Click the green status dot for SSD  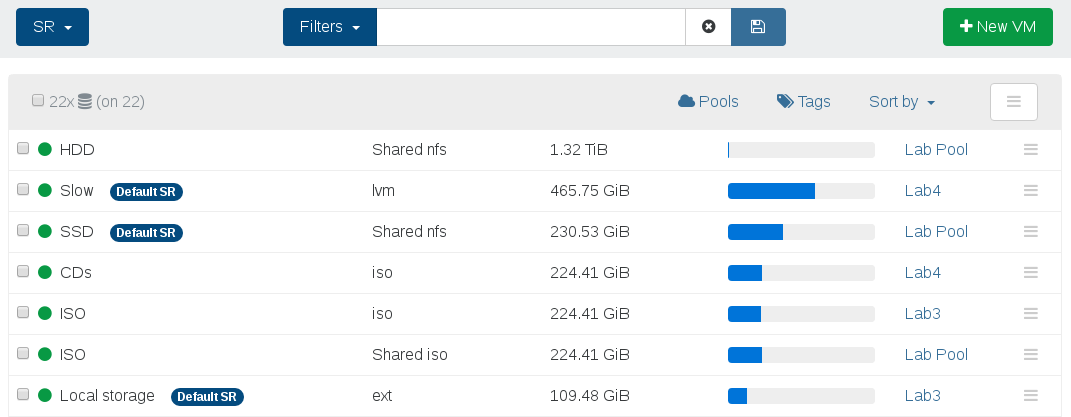coord(44,231)
